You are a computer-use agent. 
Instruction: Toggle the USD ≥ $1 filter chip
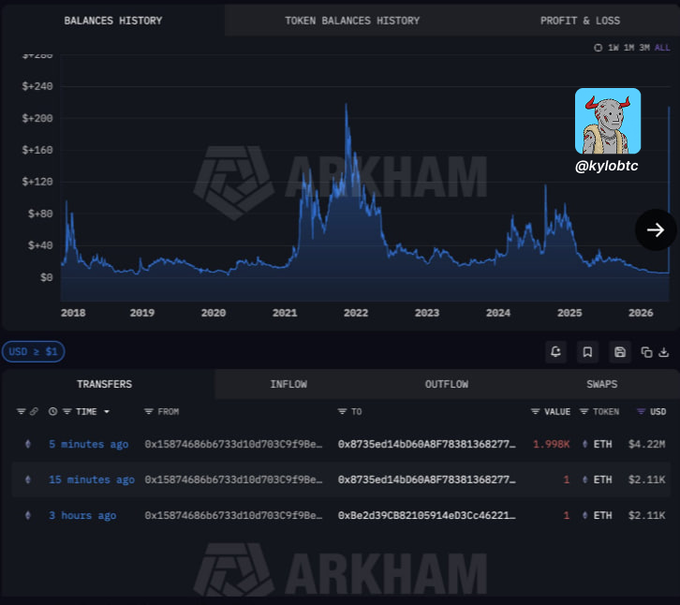pos(33,352)
